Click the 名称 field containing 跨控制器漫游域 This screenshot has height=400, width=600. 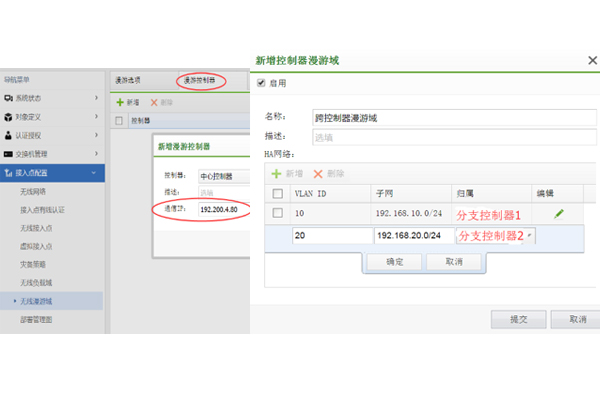click(x=450, y=117)
